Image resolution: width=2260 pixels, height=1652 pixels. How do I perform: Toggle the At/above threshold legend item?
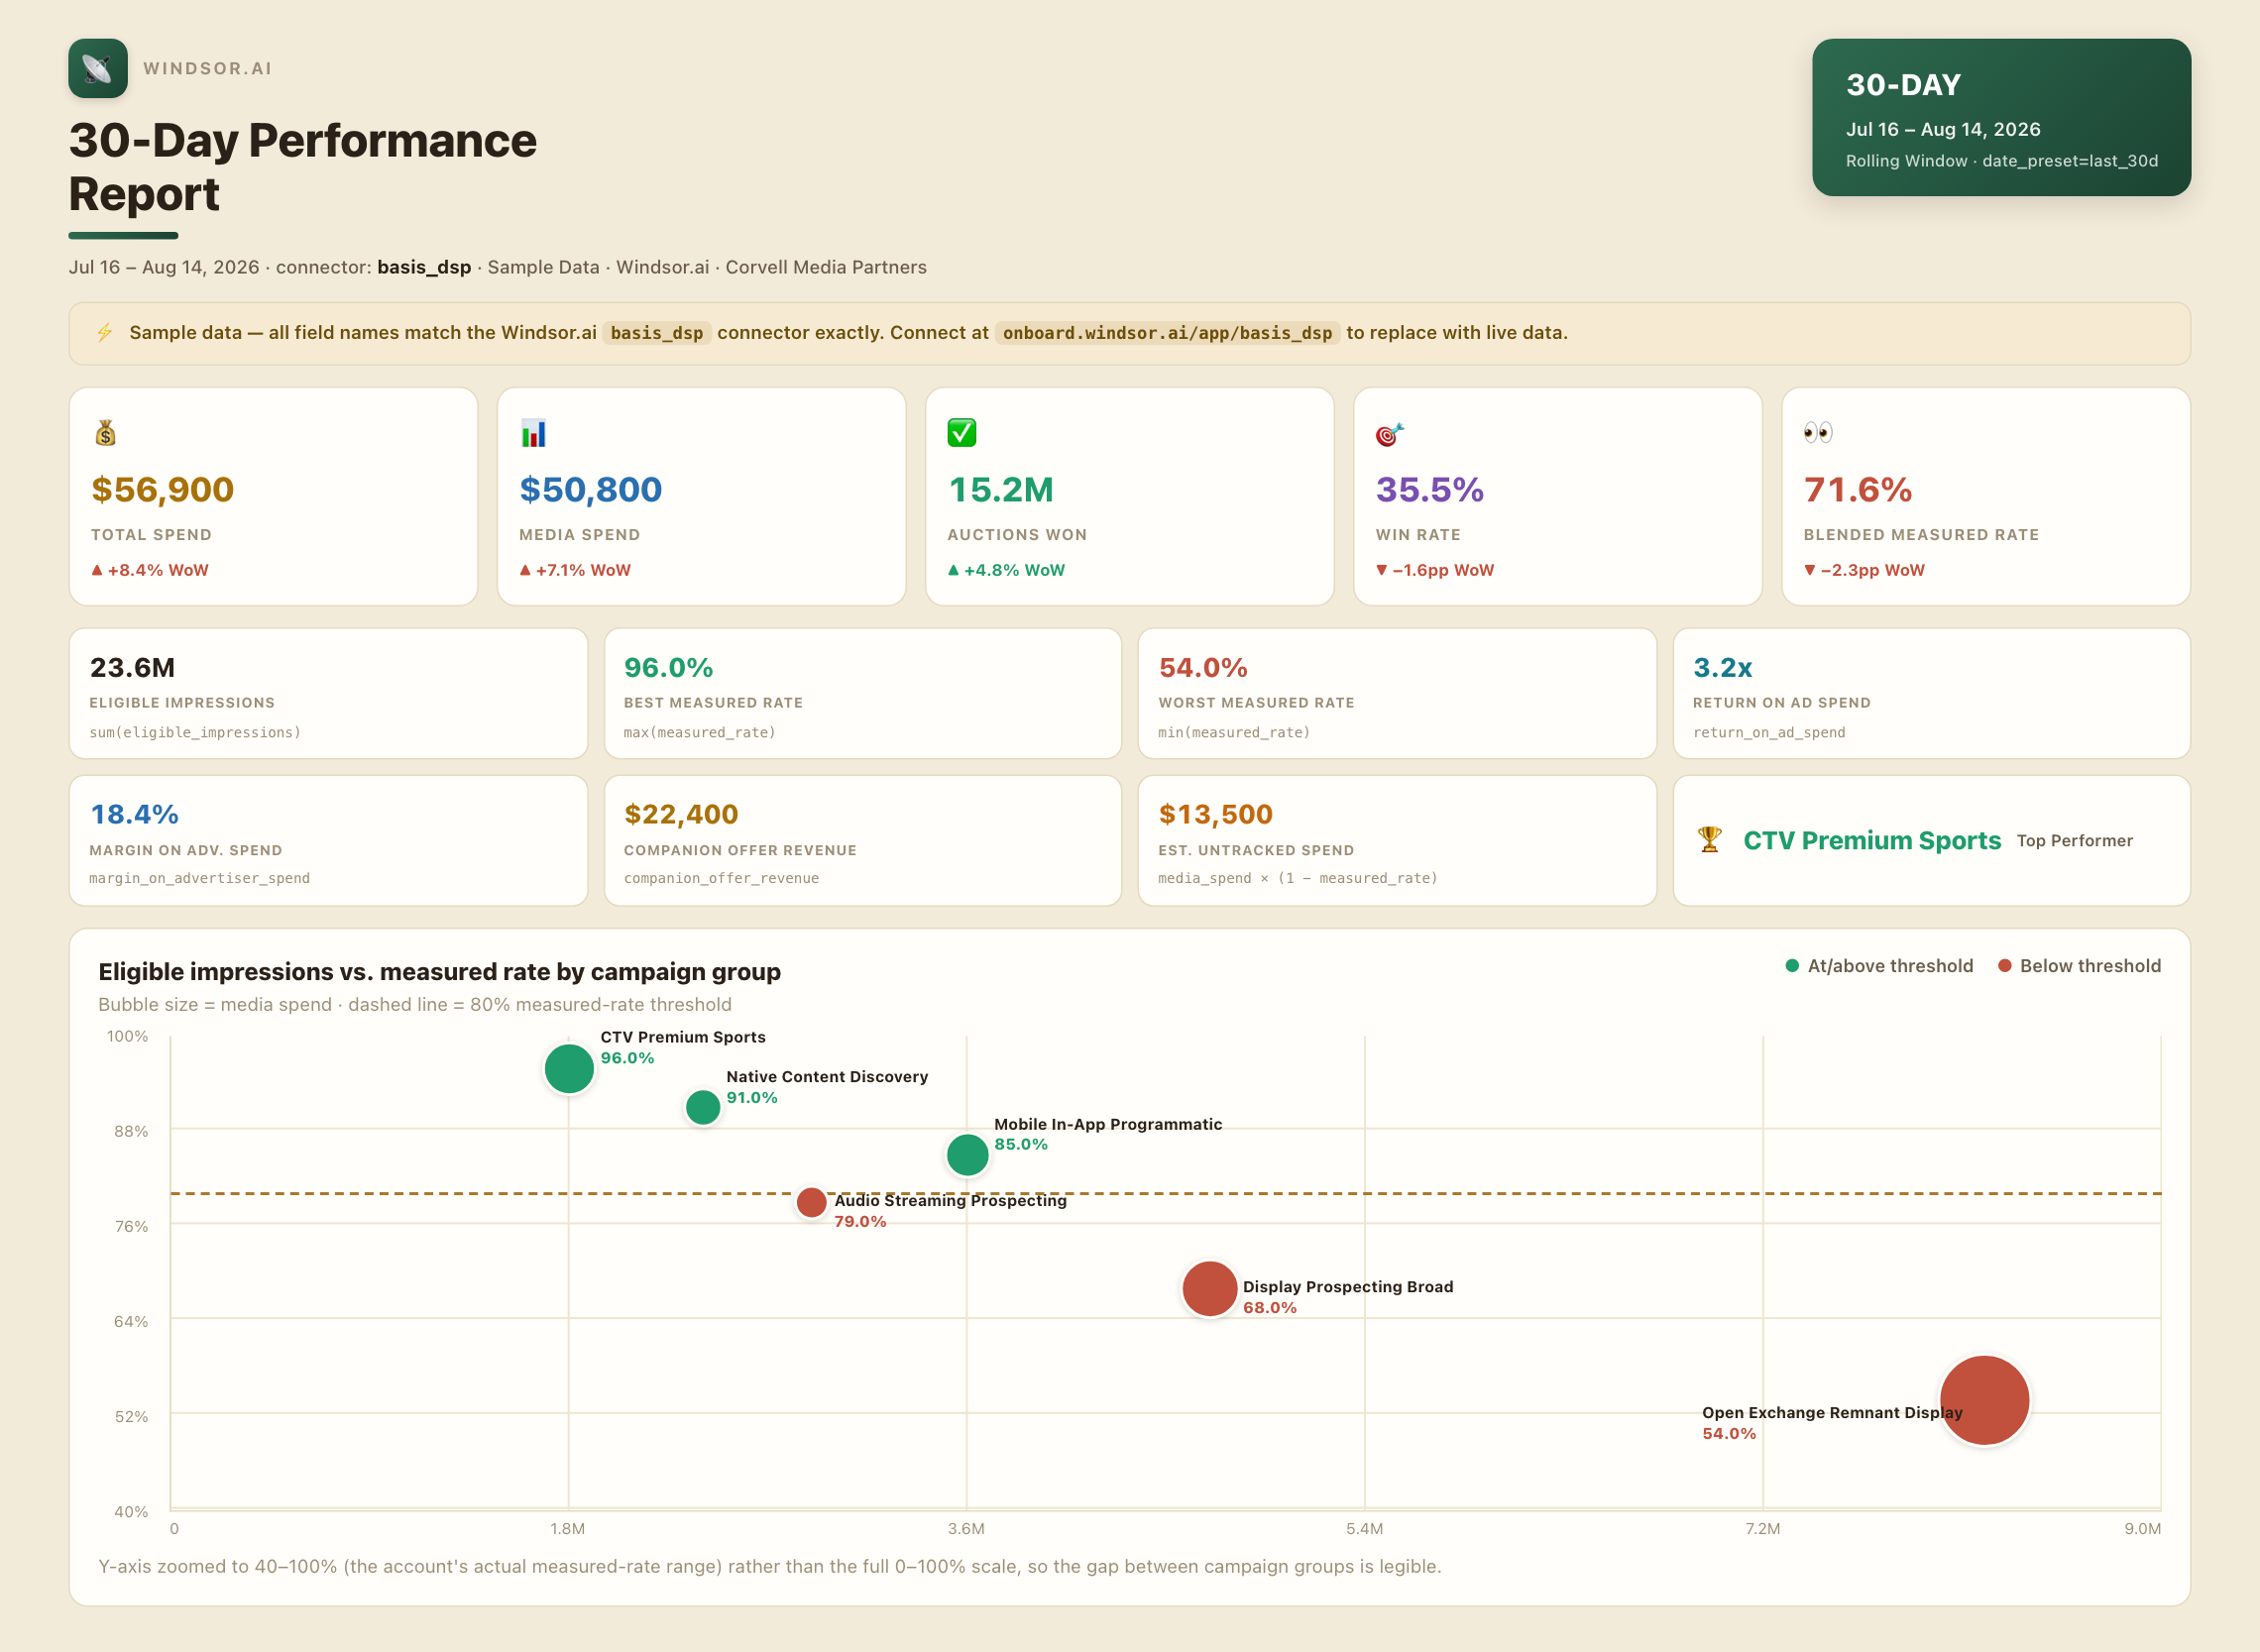point(1879,965)
